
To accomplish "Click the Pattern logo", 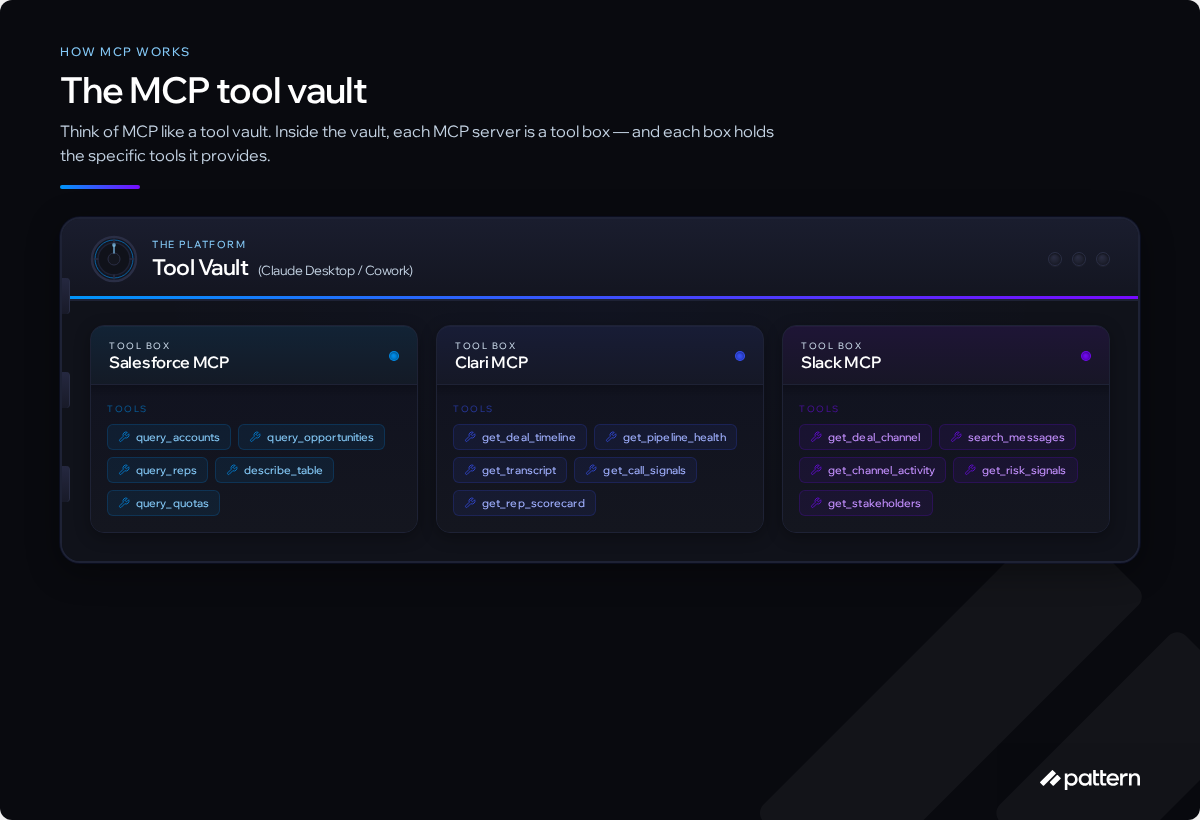I will [1090, 779].
